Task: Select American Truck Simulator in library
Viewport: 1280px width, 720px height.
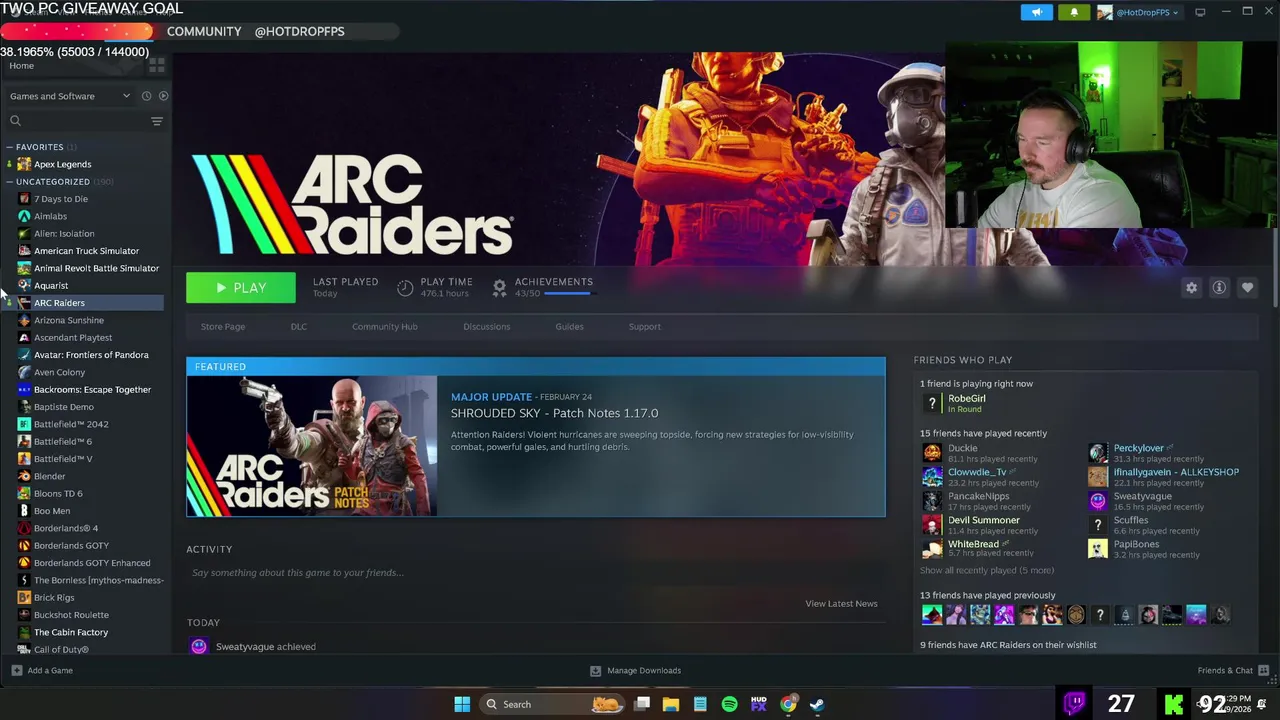Action: [89, 251]
